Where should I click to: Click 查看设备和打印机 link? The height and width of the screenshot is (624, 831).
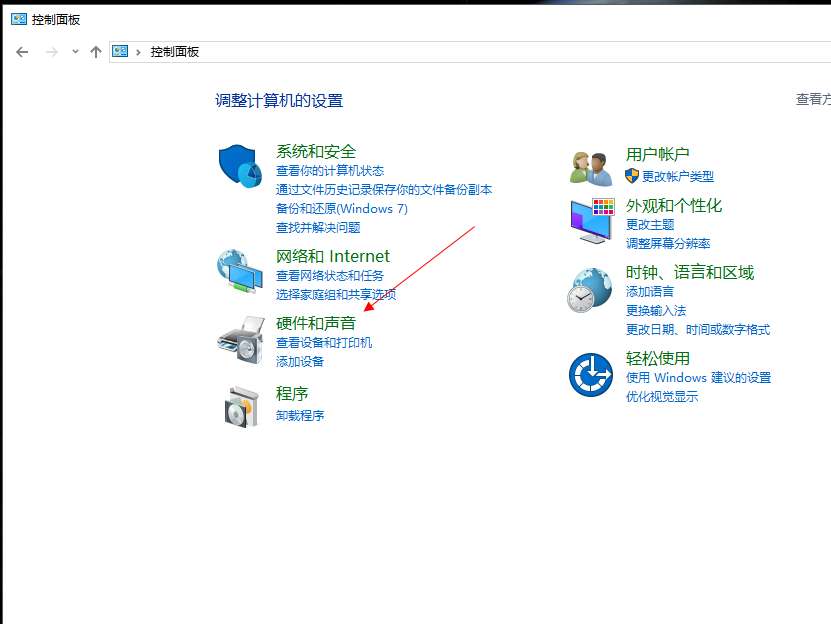tap(324, 342)
